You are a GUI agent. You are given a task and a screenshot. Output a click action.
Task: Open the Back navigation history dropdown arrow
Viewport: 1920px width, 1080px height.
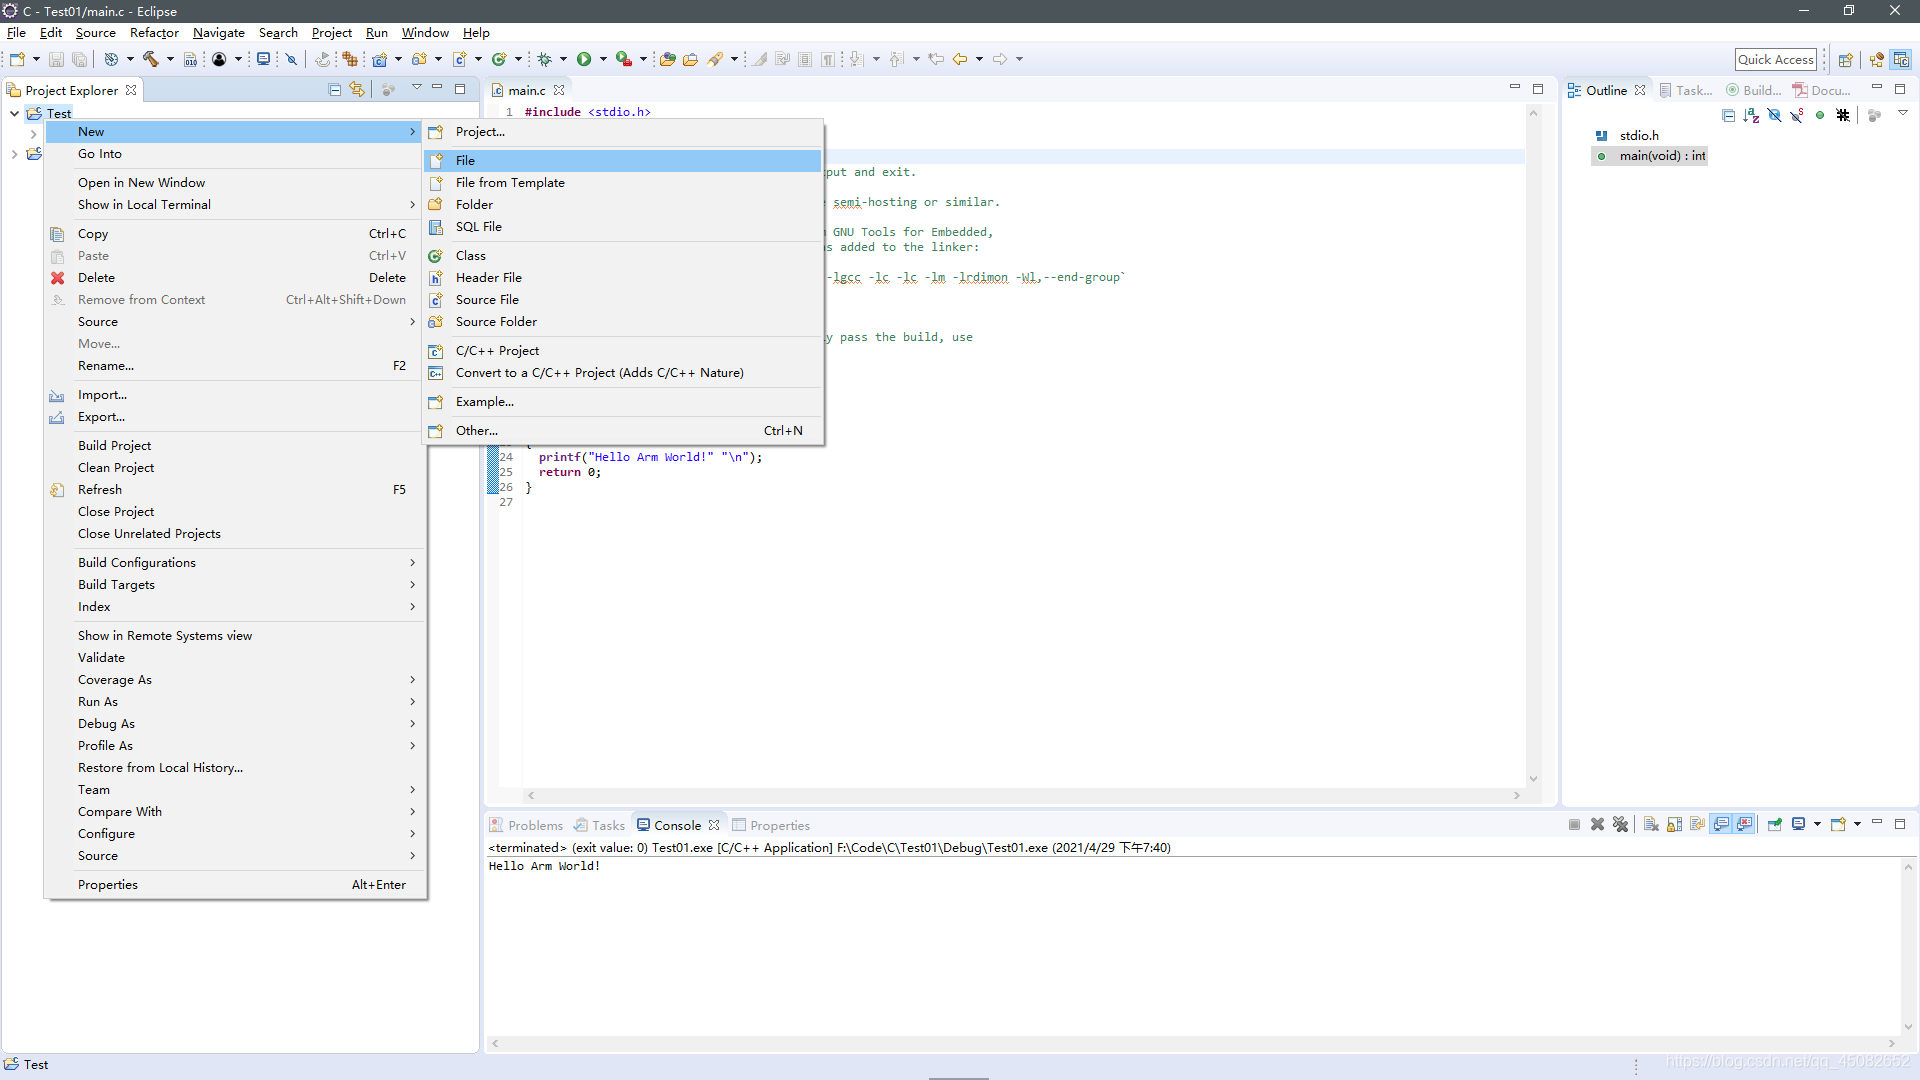click(x=979, y=59)
